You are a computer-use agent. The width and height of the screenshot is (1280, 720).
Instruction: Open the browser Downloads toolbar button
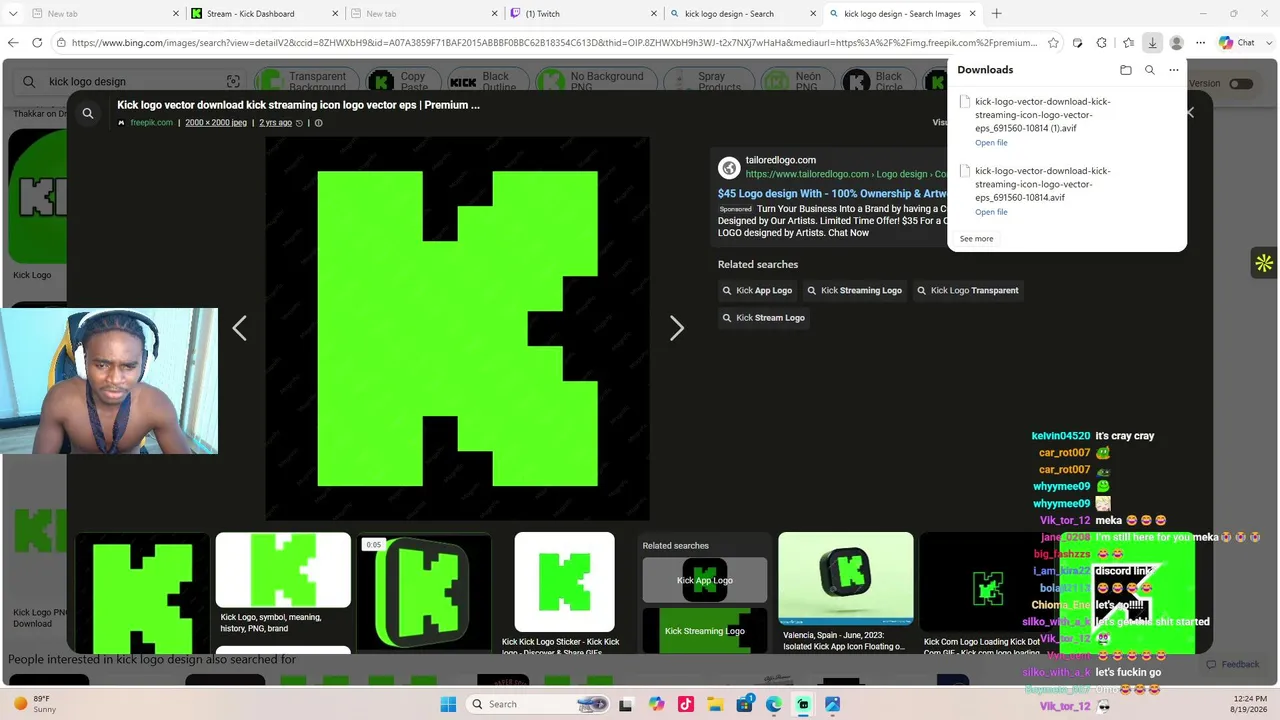pyautogui.click(x=1152, y=43)
